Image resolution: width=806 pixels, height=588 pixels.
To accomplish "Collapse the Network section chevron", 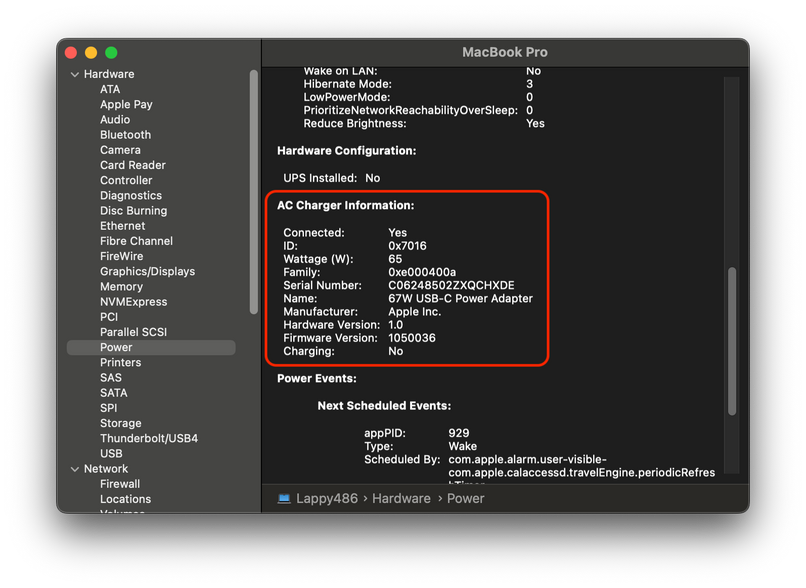I will [75, 469].
